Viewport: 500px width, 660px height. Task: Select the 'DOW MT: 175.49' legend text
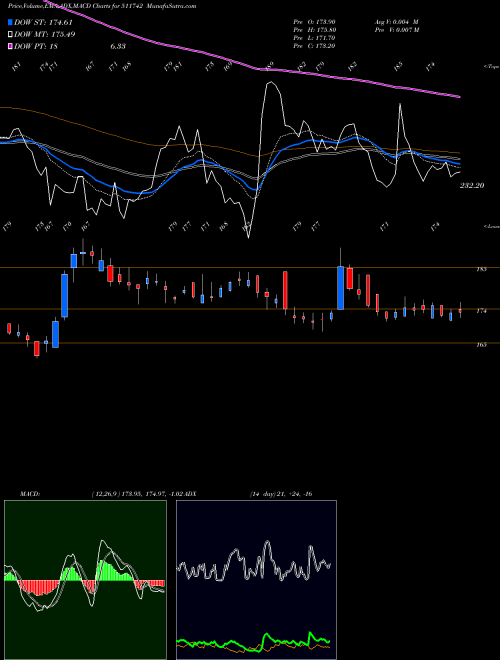pos(45,35)
